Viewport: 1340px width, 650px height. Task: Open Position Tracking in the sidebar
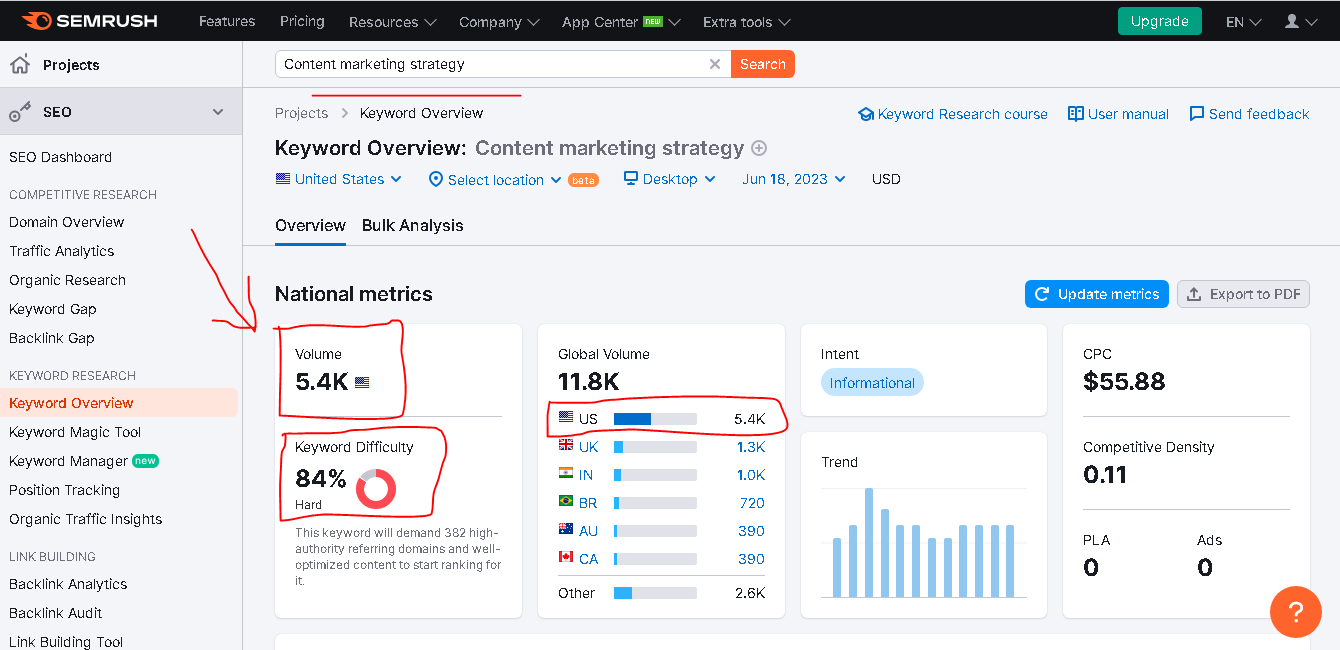tap(64, 490)
